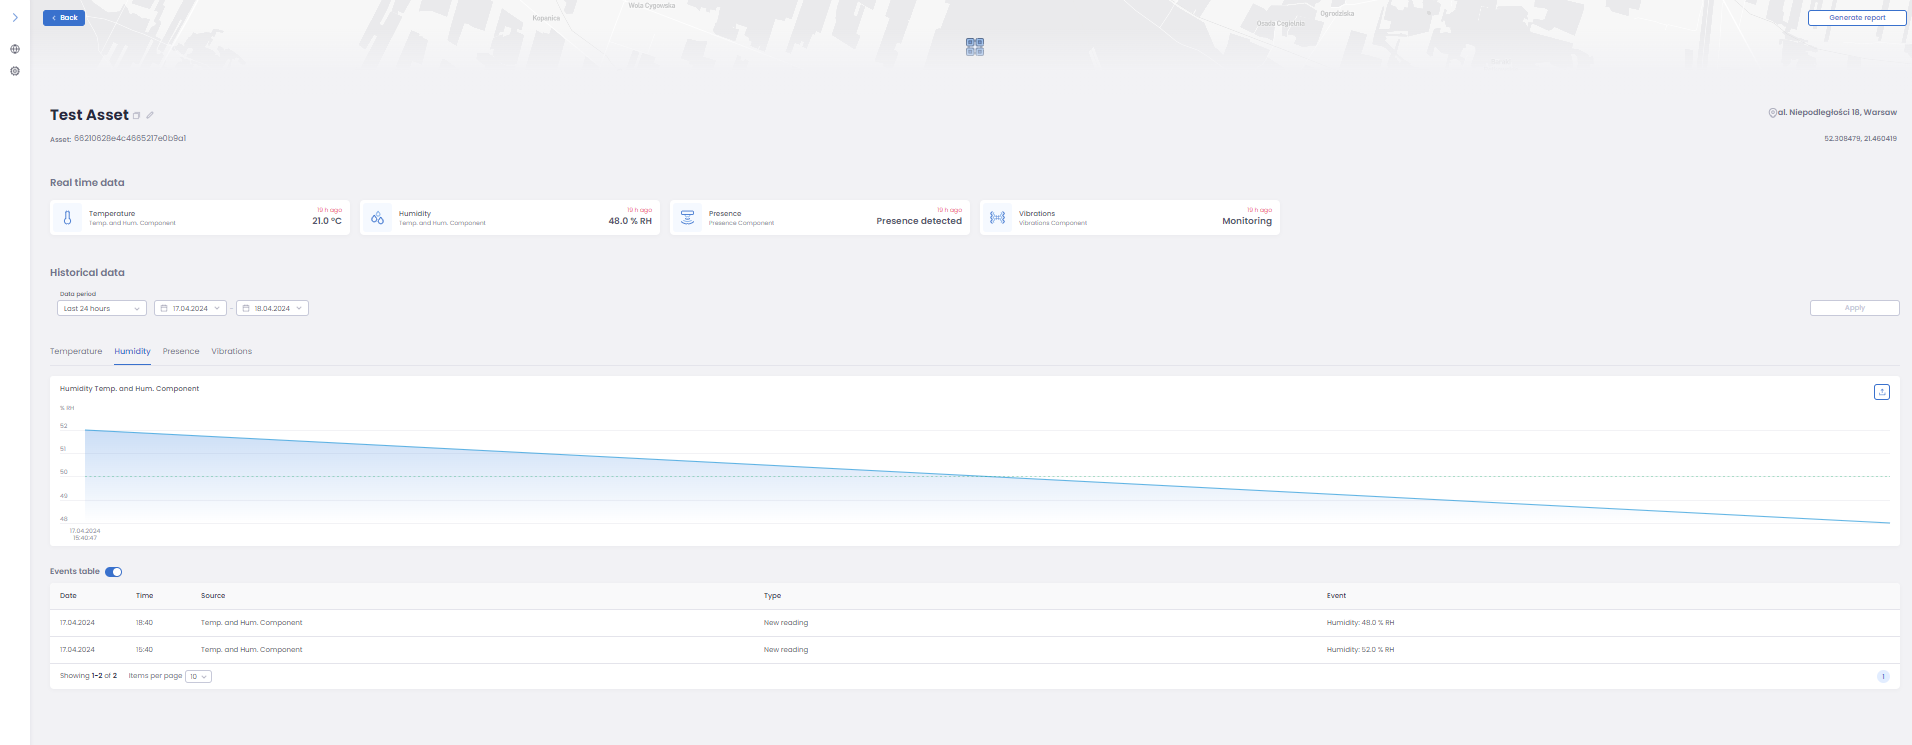Click the globe icon in the sidebar
Image resolution: width=1912 pixels, height=745 pixels.
coord(15,49)
